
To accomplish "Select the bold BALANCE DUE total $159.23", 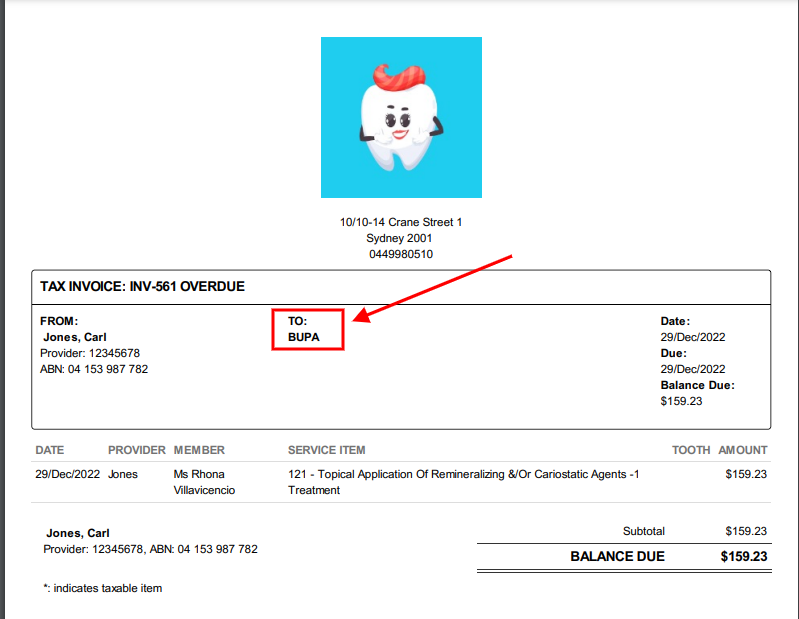I will tap(744, 556).
